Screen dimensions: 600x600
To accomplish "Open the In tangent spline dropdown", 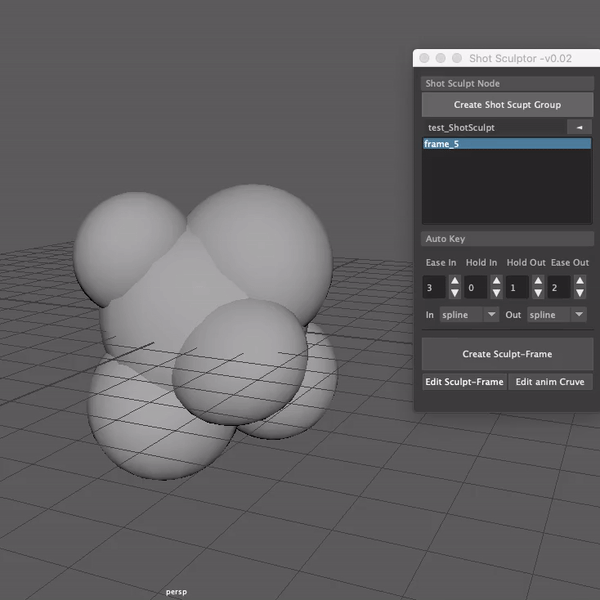I will coord(469,315).
